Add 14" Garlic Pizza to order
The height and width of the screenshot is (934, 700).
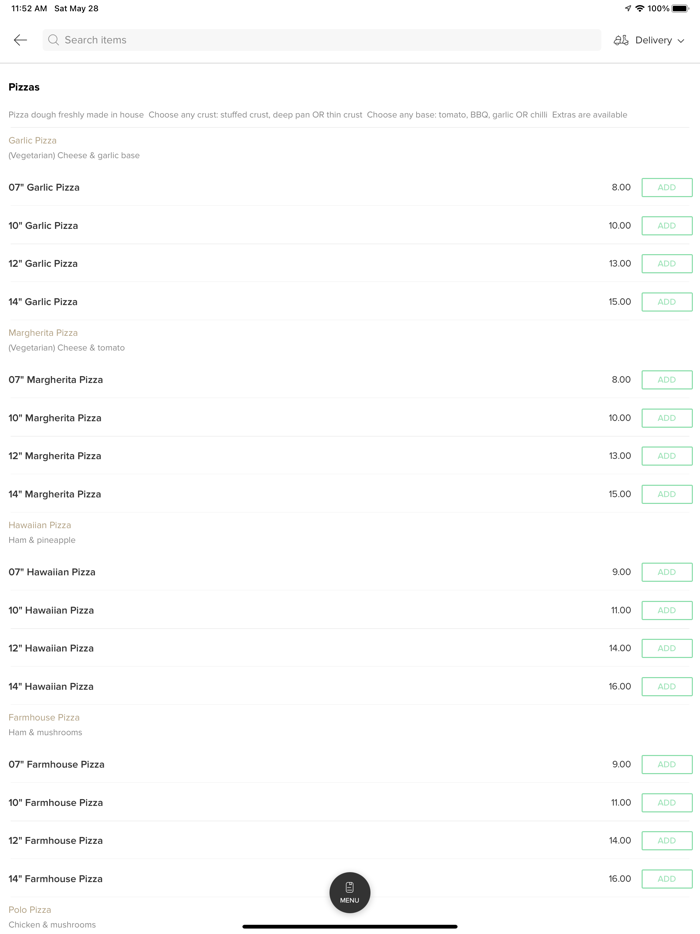point(666,302)
